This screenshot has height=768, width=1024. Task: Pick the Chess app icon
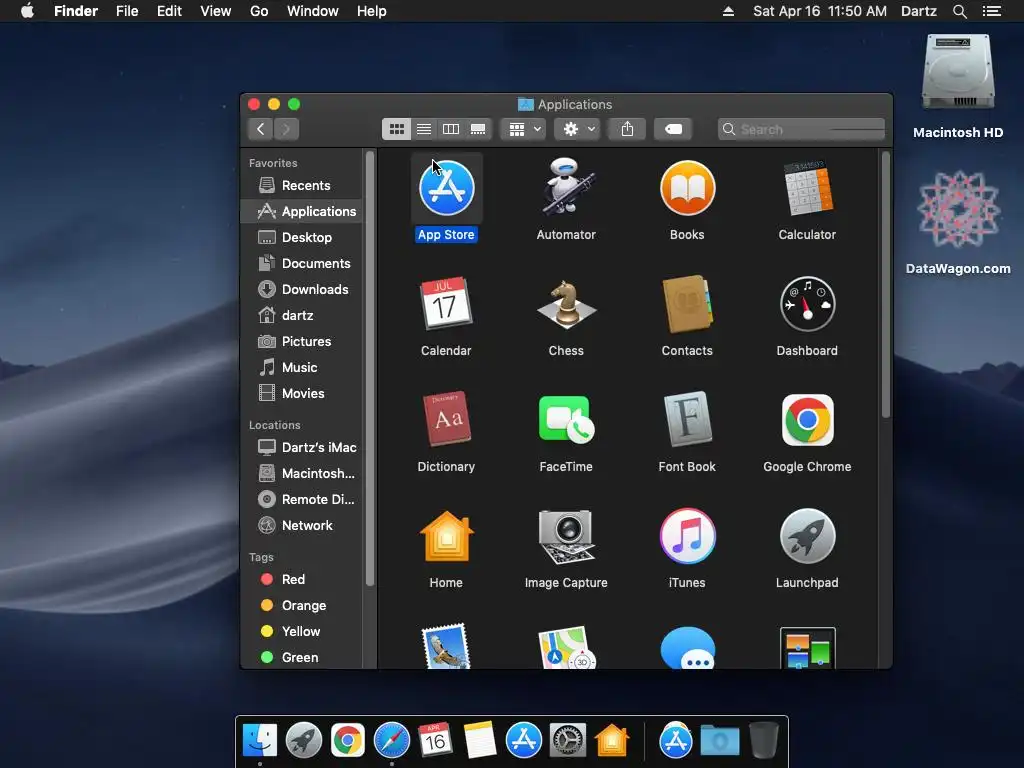[x=566, y=304]
